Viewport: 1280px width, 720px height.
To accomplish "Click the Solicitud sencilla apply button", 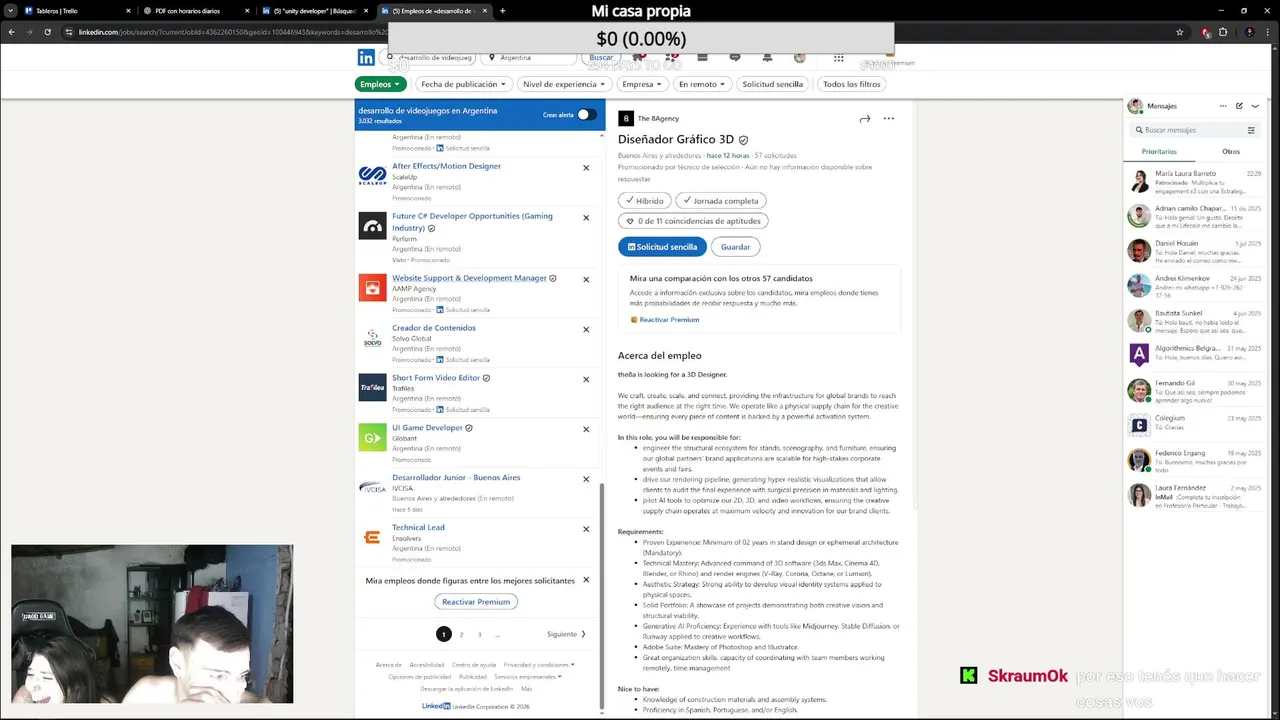I will coord(662,247).
